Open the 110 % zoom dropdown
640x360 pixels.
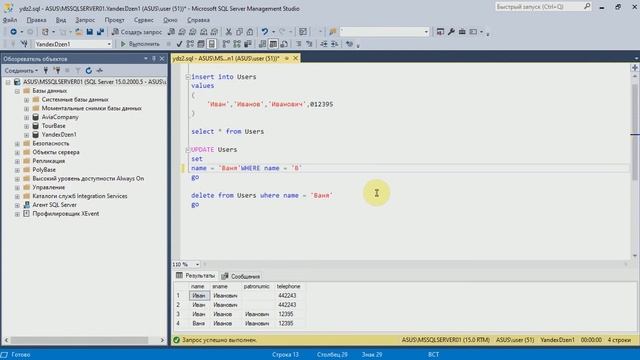click(197, 264)
